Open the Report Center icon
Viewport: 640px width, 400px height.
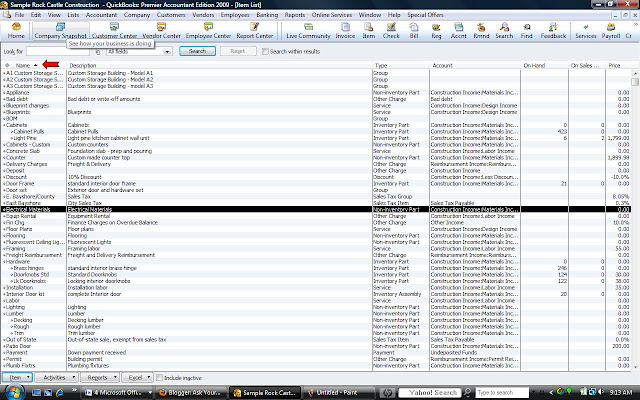[x=255, y=31]
